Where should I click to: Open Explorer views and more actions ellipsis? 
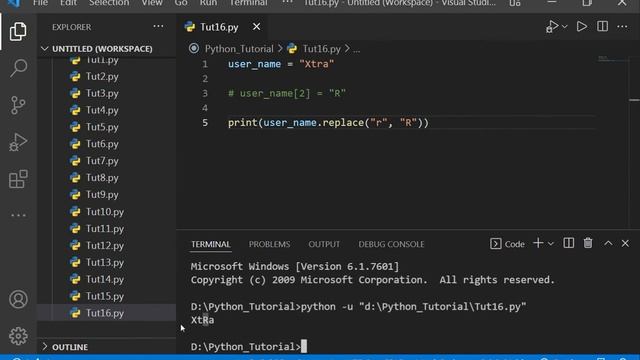point(158,27)
